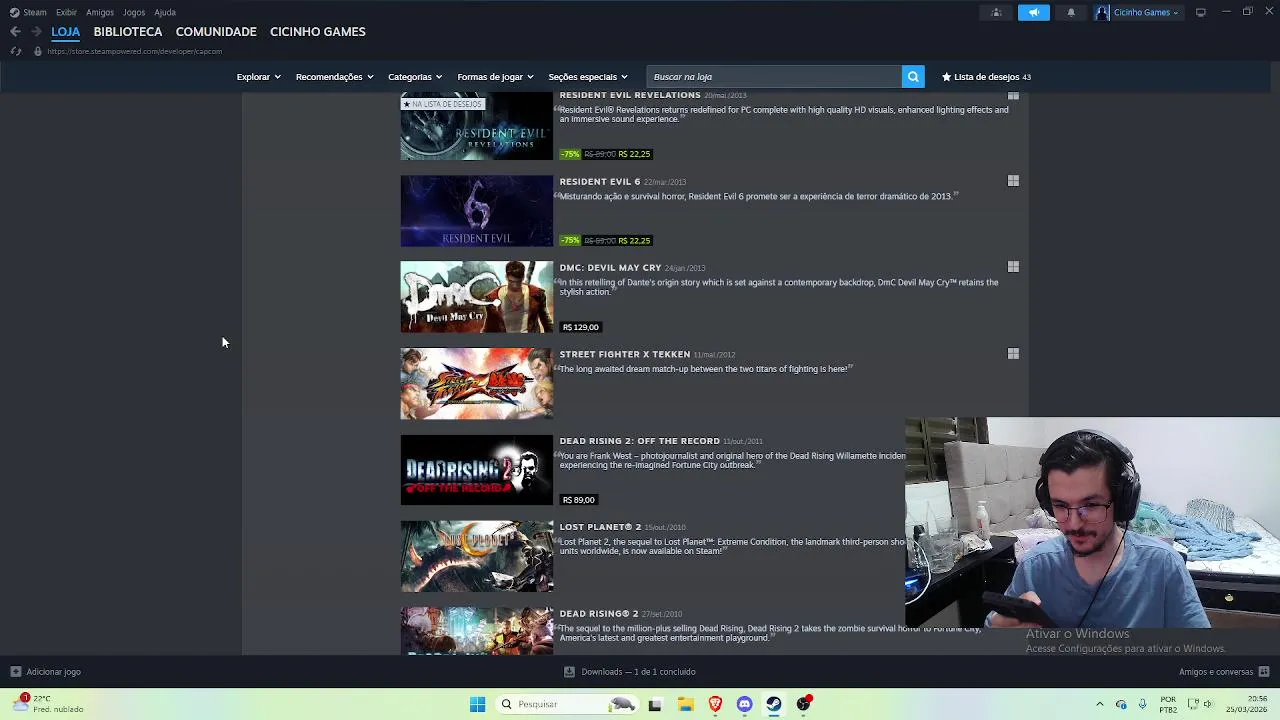The image size is (1280, 720).
Task: Click the blue megaphone announcements button
Action: pyautogui.click(x=1034, y=12)
